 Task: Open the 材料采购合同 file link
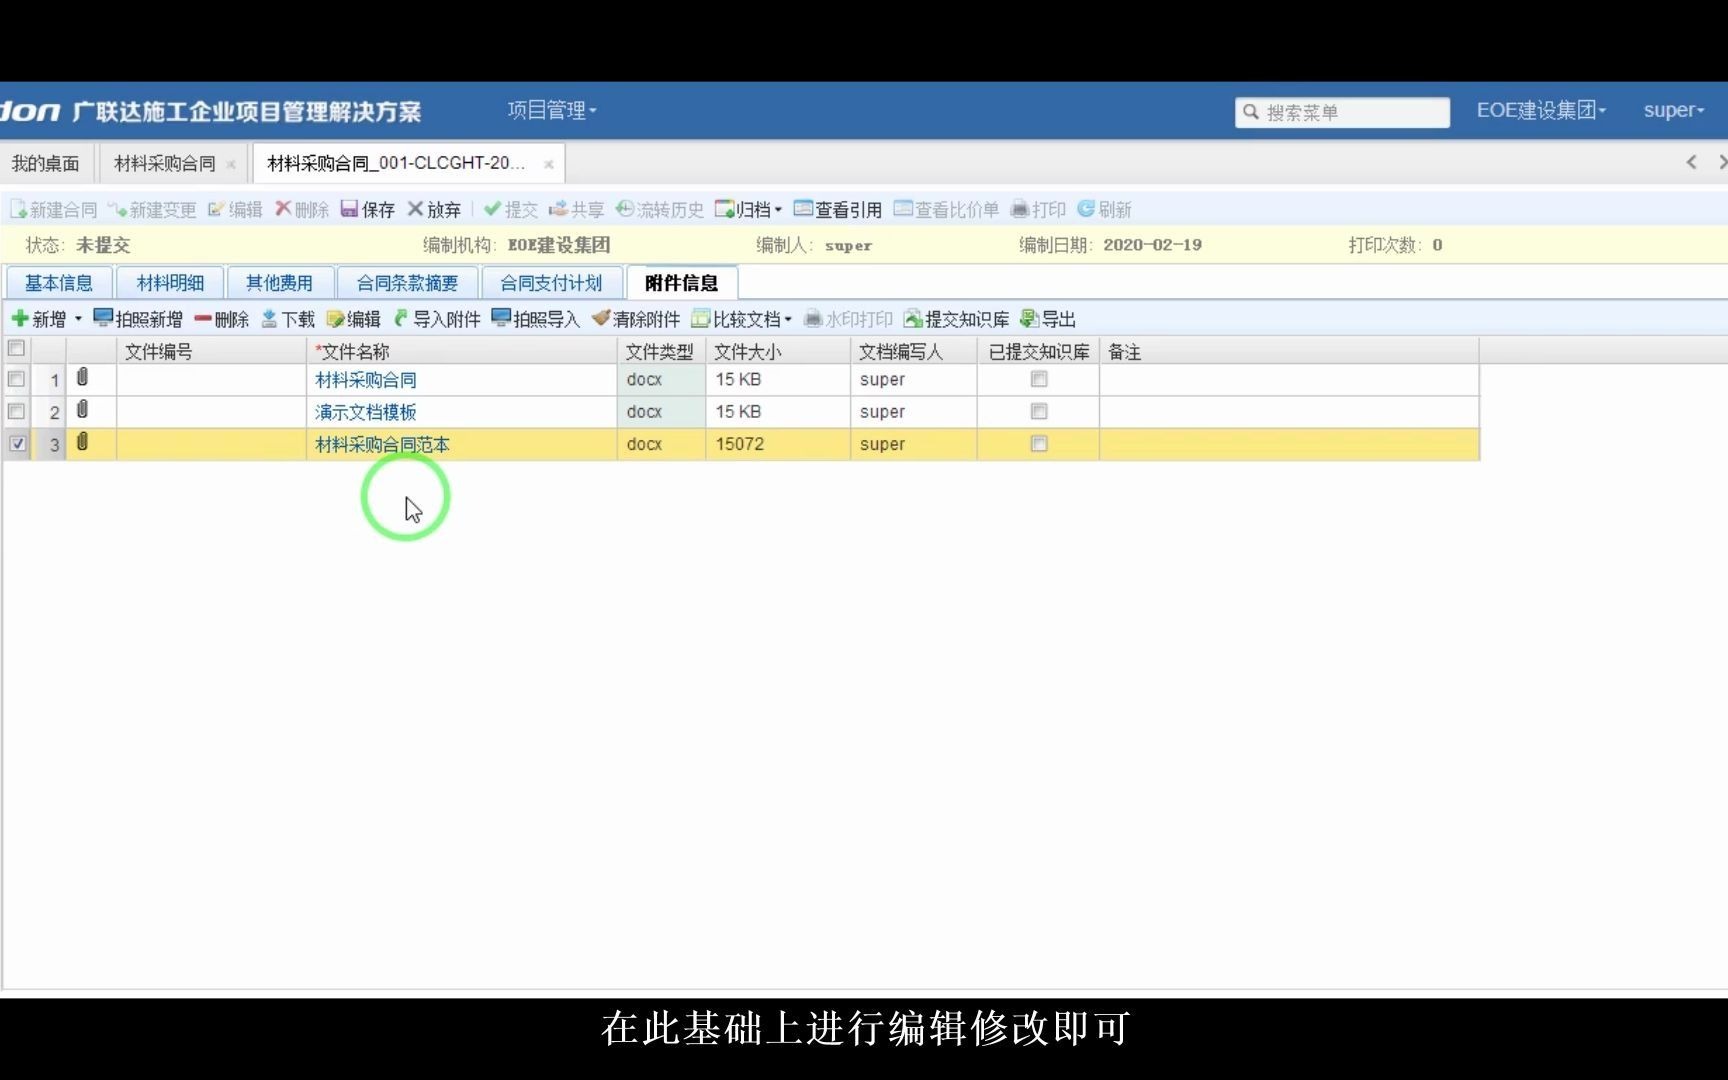366,380
